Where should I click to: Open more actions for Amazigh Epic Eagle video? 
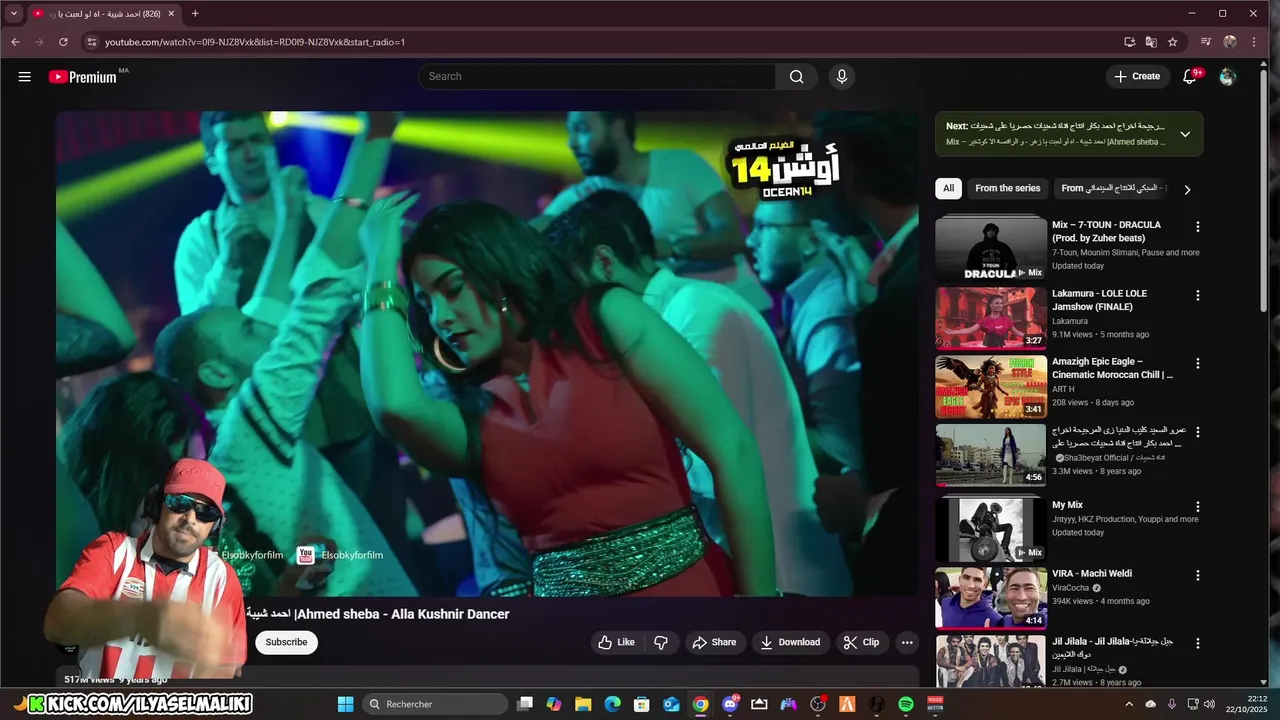(x=1197, y=363)
